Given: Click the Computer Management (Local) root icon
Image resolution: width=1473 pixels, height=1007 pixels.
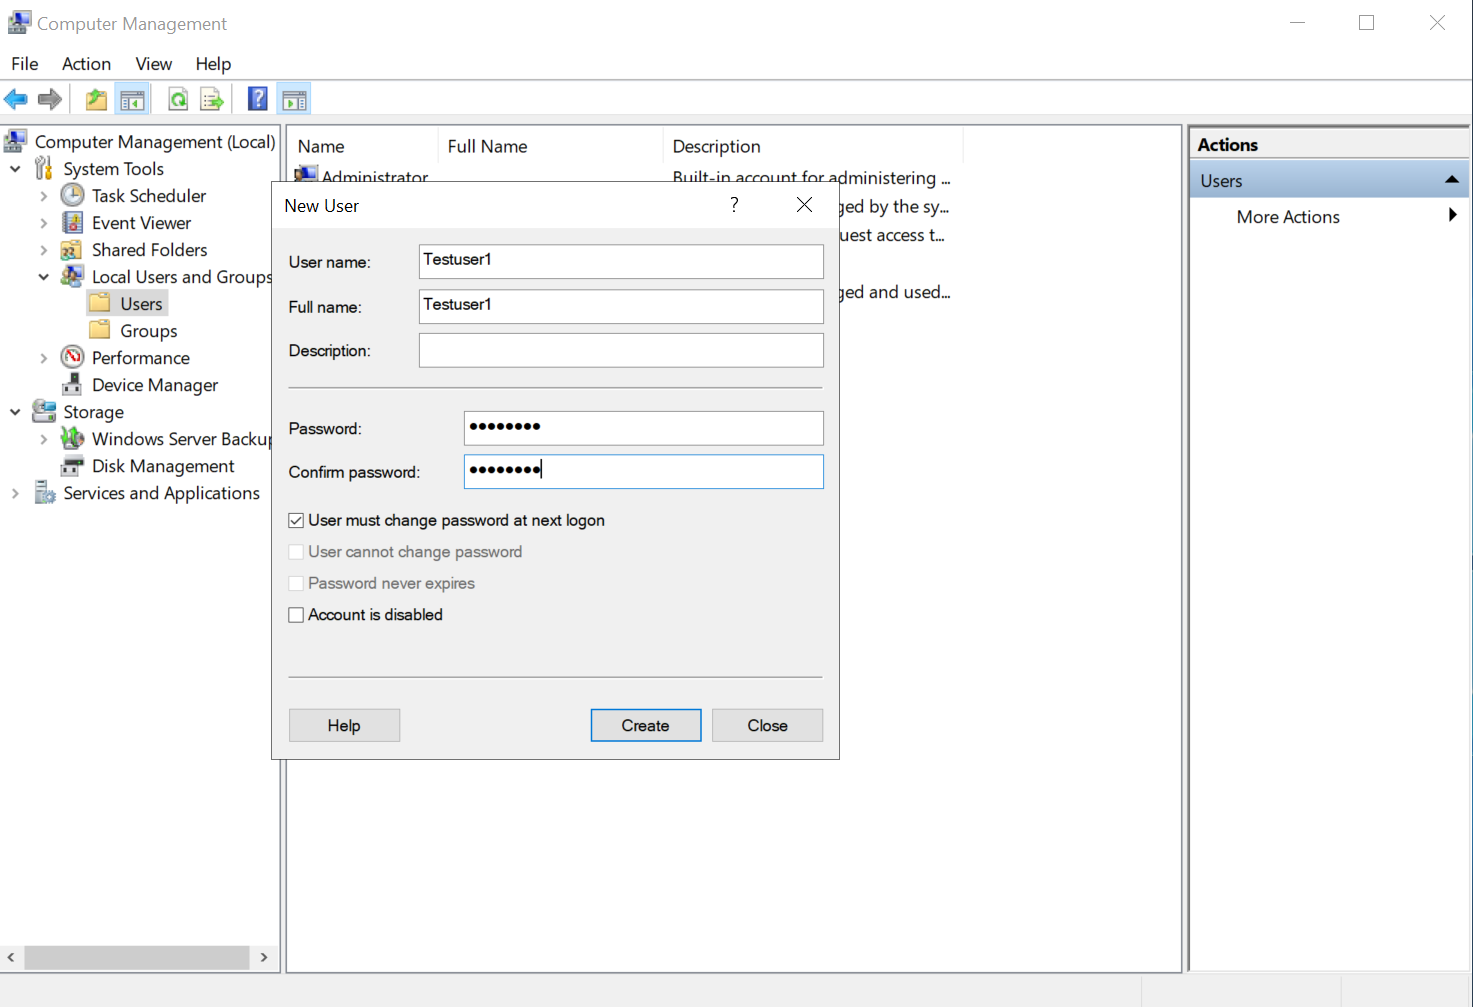Looking at the screenshot, I should tap(15, 141).
